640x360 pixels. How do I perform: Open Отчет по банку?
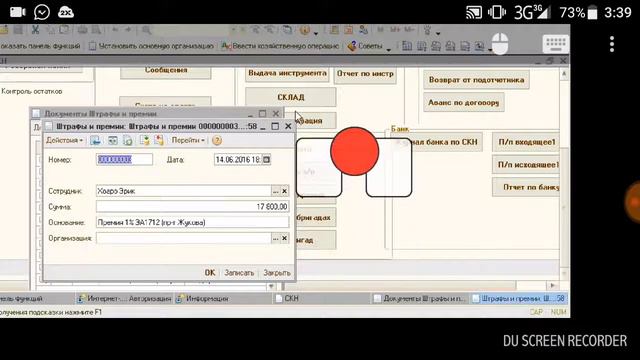[527, 187]
